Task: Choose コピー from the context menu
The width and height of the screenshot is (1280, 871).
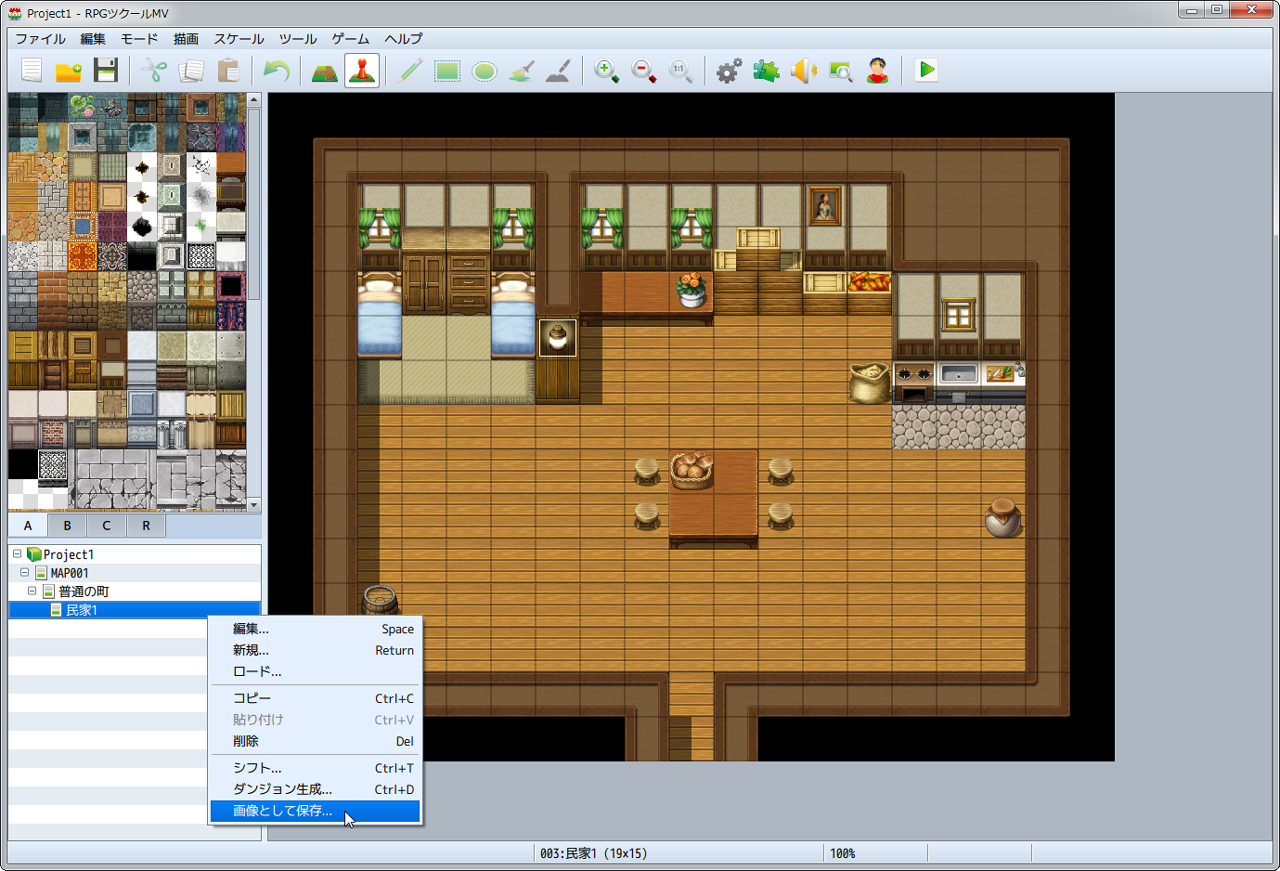Action: click(x=315, y=698)
